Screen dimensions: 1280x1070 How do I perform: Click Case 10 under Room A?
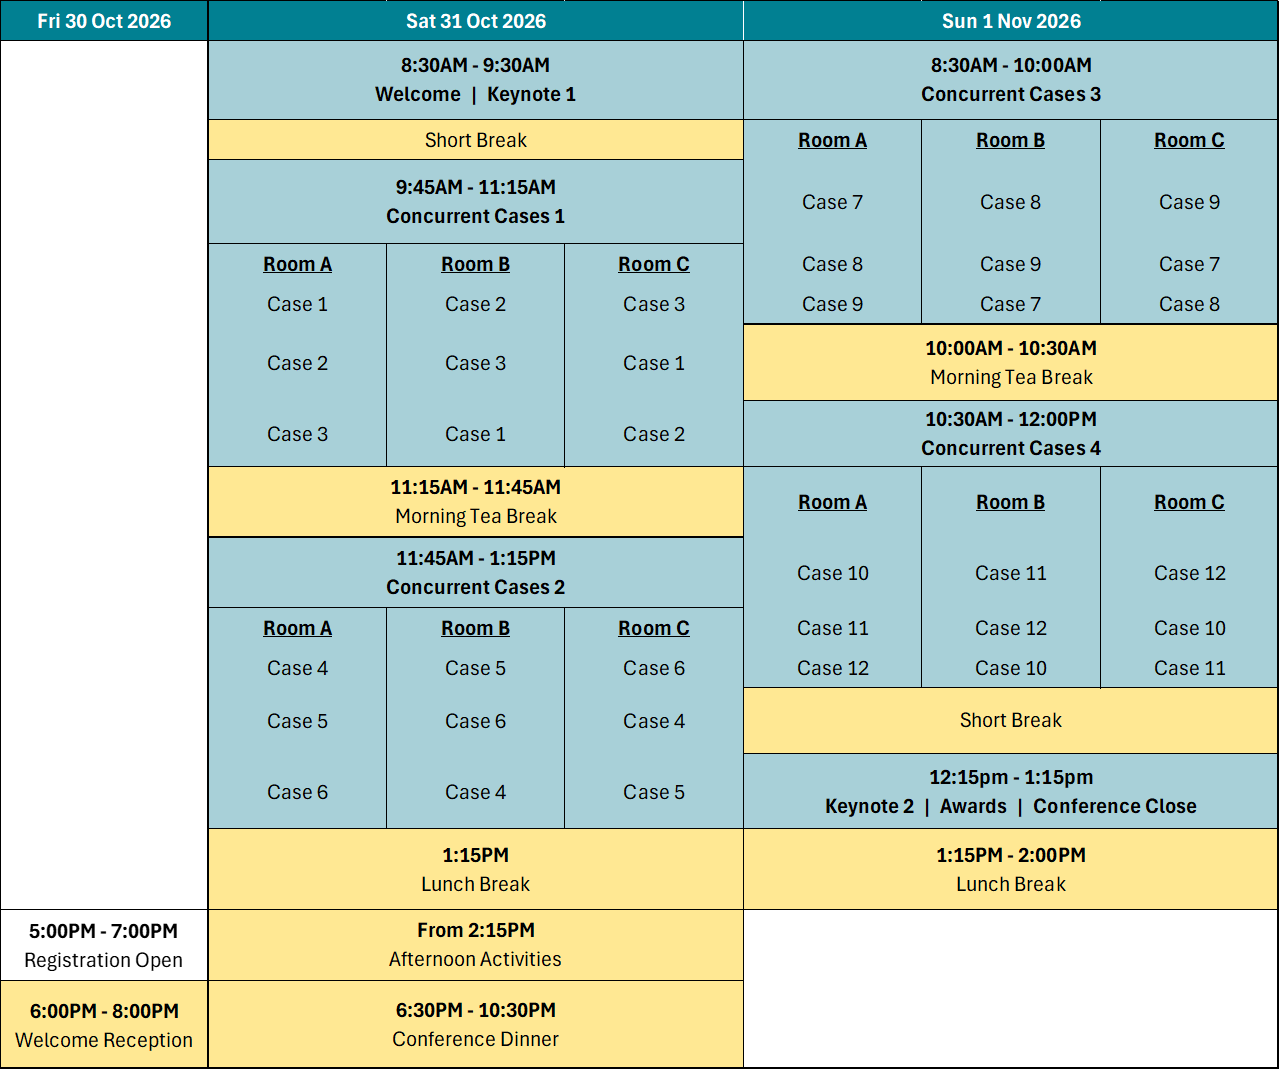[x=832, y=573]
